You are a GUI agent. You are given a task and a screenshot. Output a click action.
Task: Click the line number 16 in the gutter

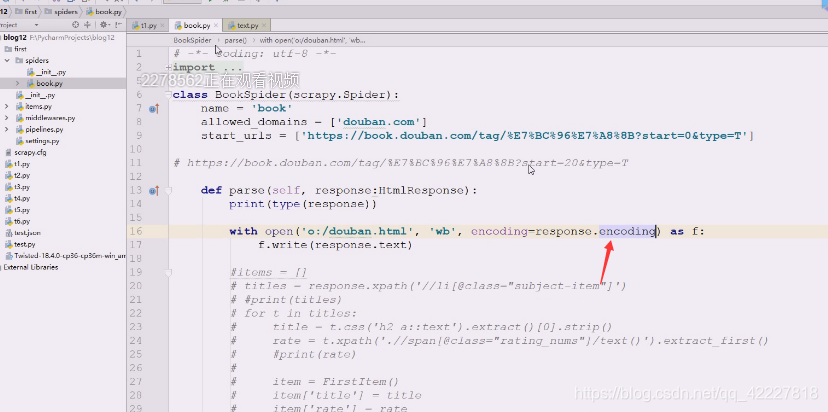(136, 231)
